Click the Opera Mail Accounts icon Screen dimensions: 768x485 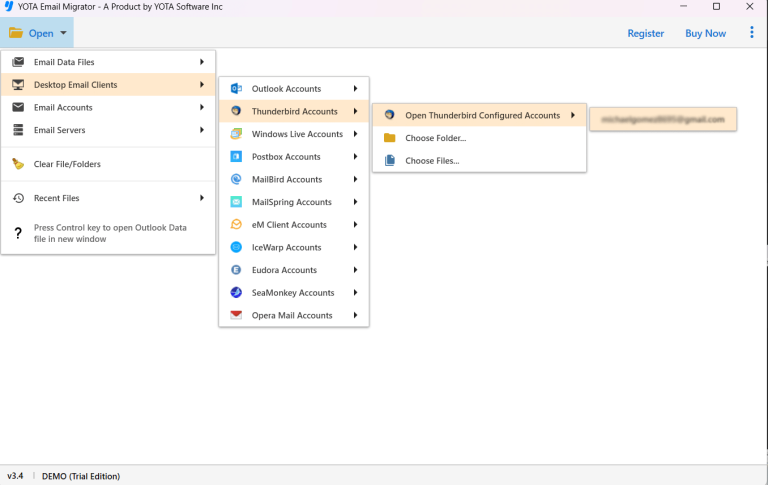[236, 315]
